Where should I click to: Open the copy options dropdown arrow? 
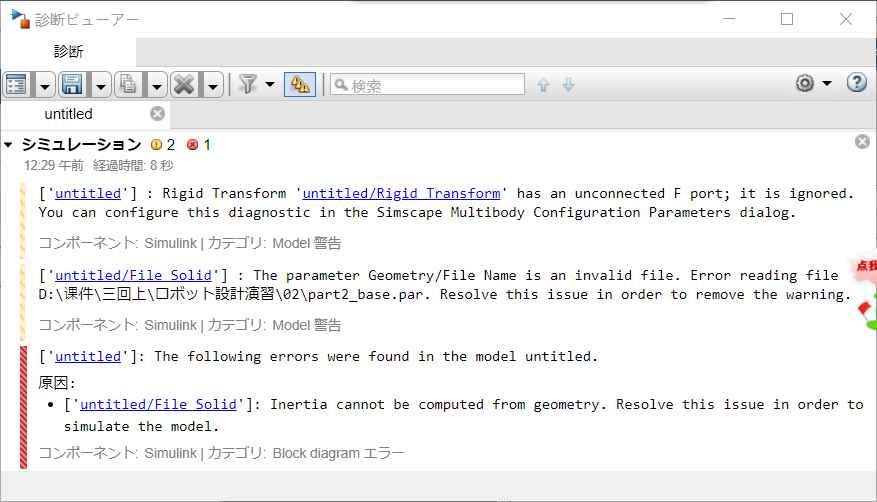(x=157, y=86)
